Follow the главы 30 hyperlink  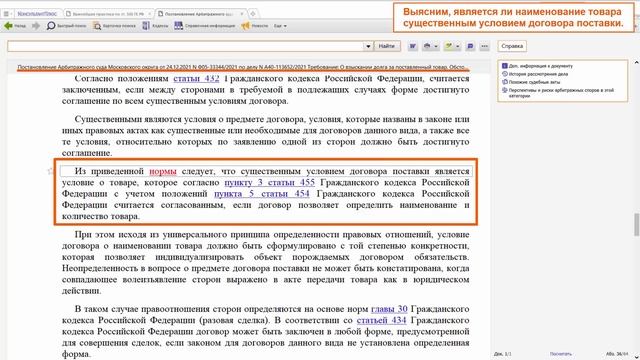[389, 309]
